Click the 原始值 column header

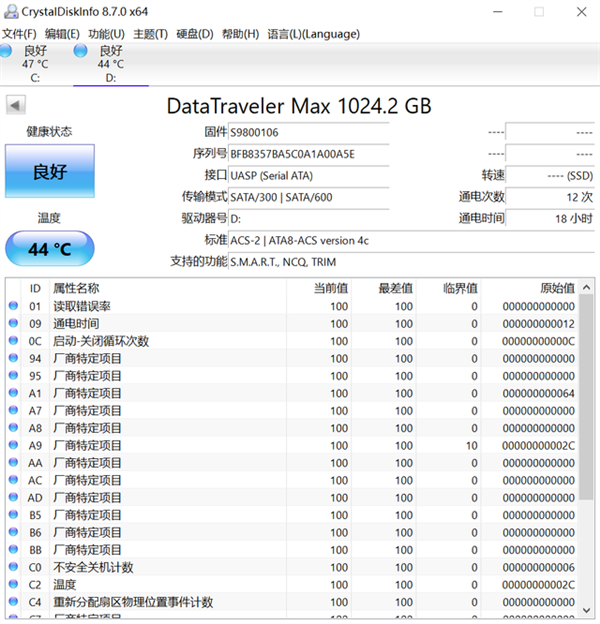click(530, 288)
